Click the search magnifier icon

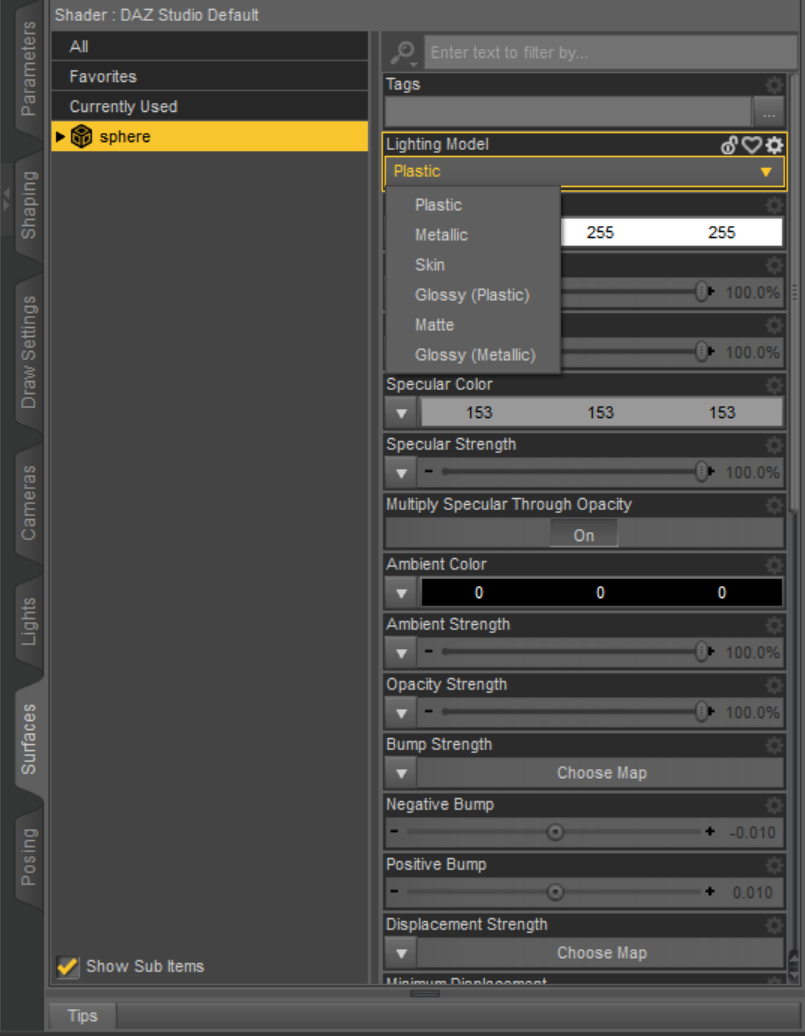(402, 53)
